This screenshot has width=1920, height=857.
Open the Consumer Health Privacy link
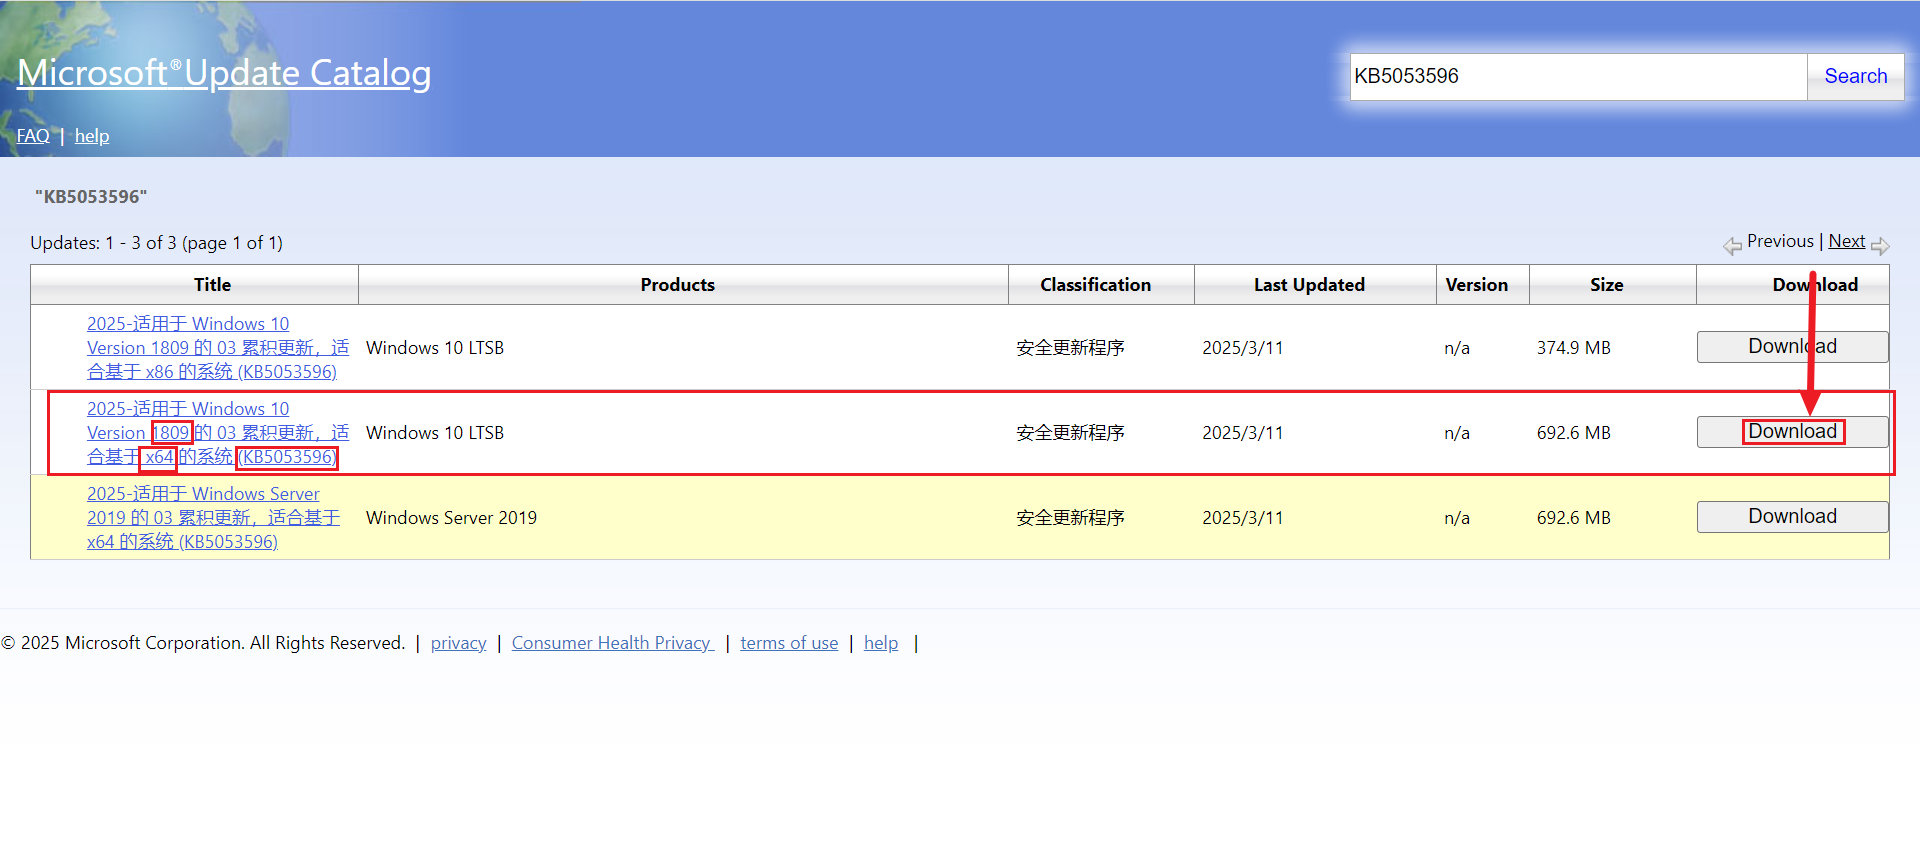click(613, 643)
